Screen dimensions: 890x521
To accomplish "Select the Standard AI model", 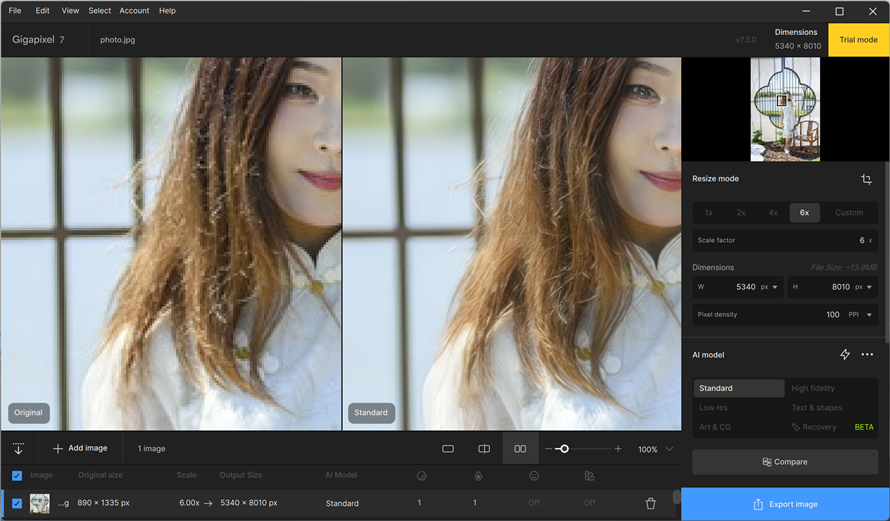I will (738, 388).
